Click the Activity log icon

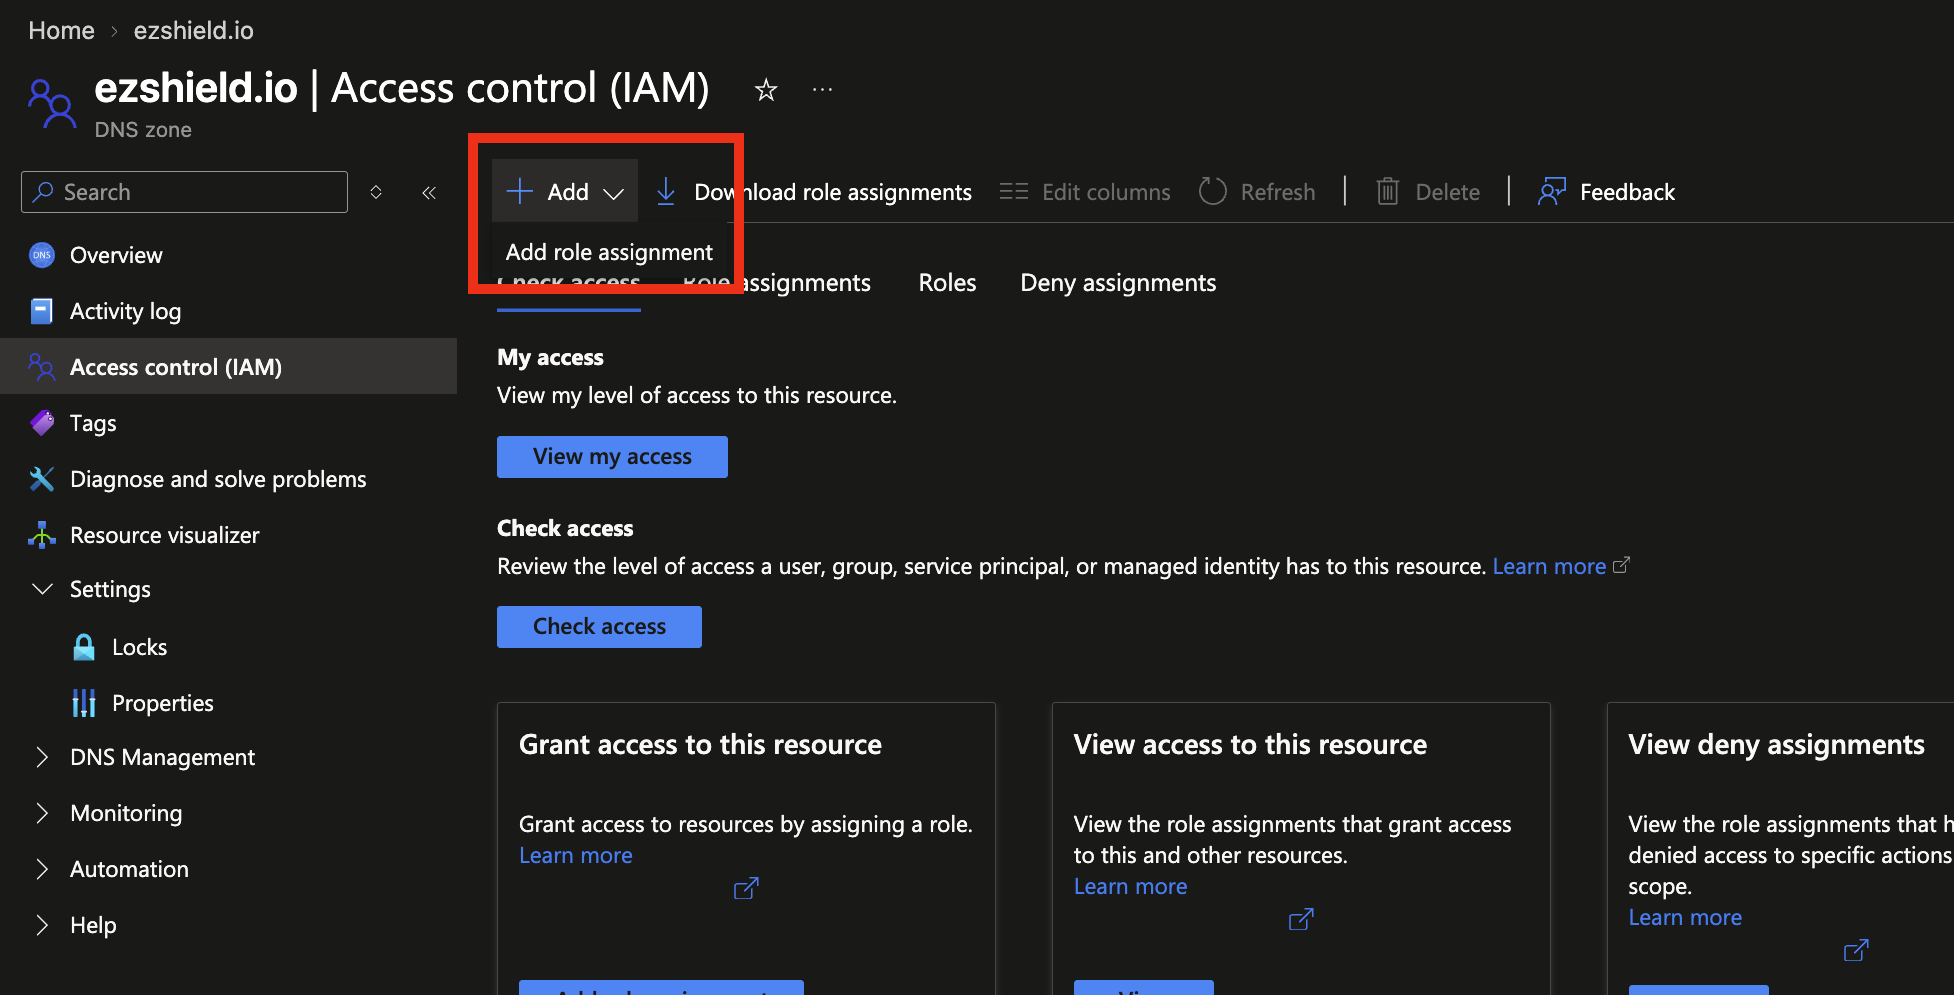(x=41, y=311)
